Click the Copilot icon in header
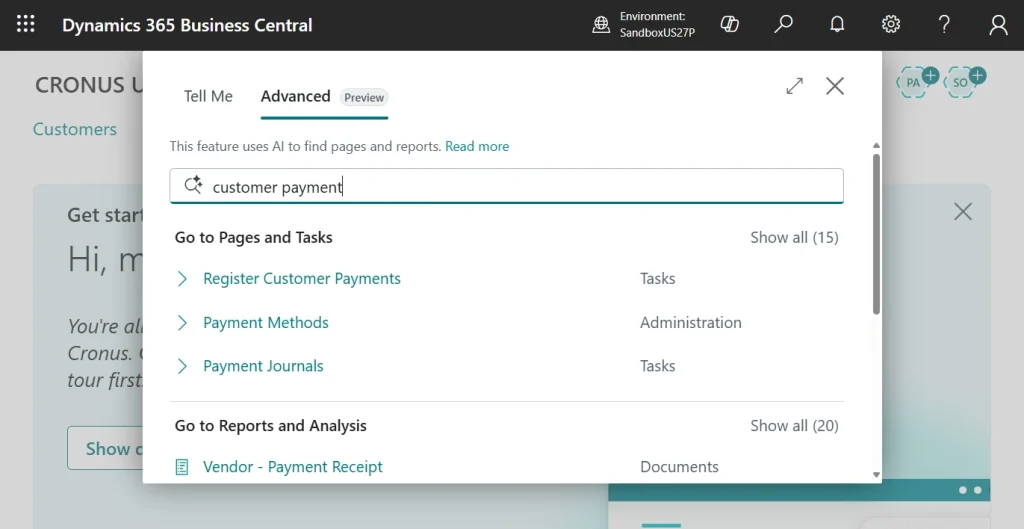This screenshot has height=529, width=1024. pyautogui.click(x=730, y=25)
